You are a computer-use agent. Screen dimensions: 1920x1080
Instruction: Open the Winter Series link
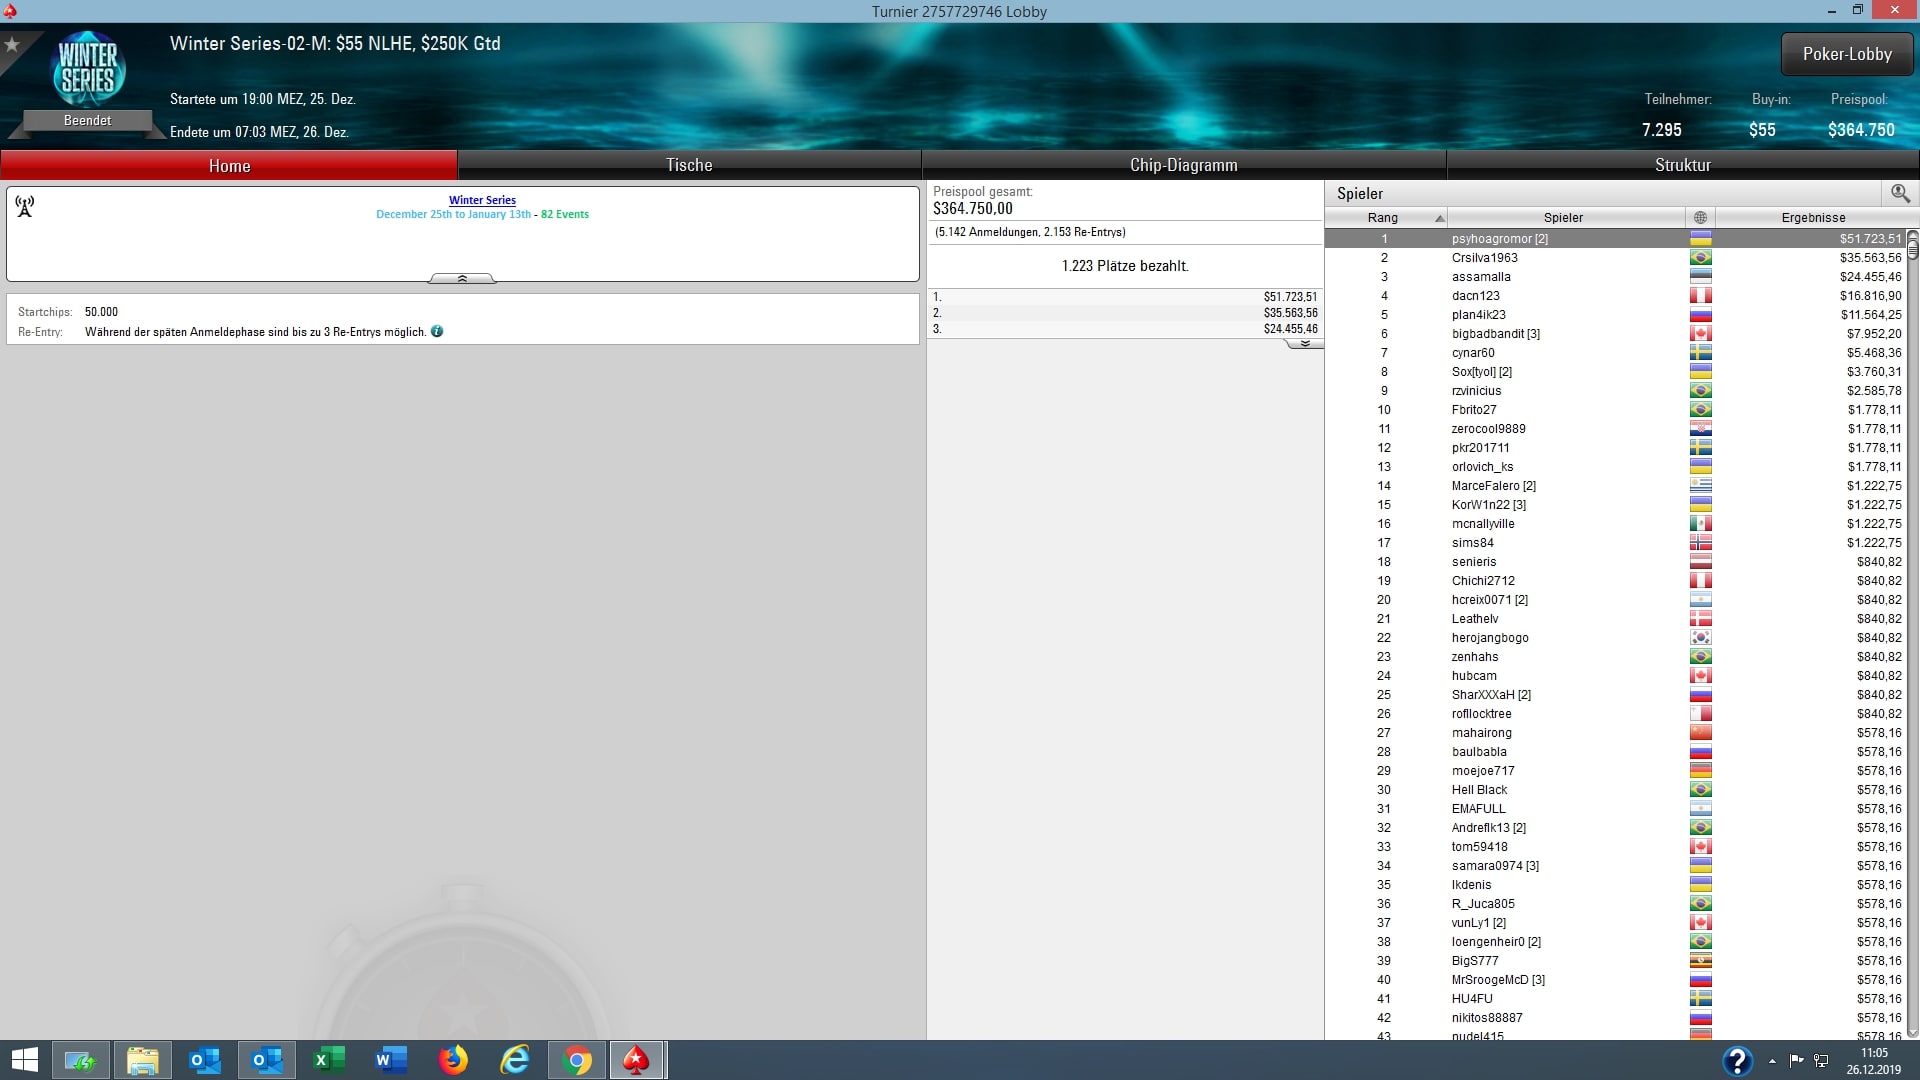(x=482, y=200)
